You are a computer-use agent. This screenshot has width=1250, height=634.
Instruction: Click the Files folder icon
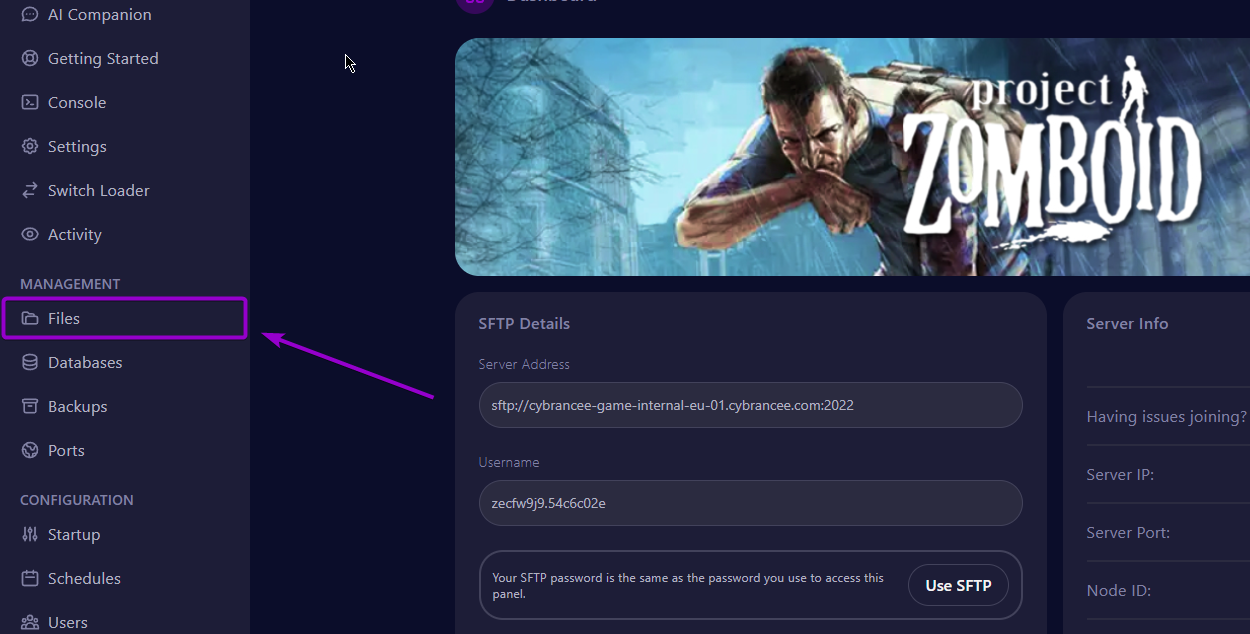[30, 319]
